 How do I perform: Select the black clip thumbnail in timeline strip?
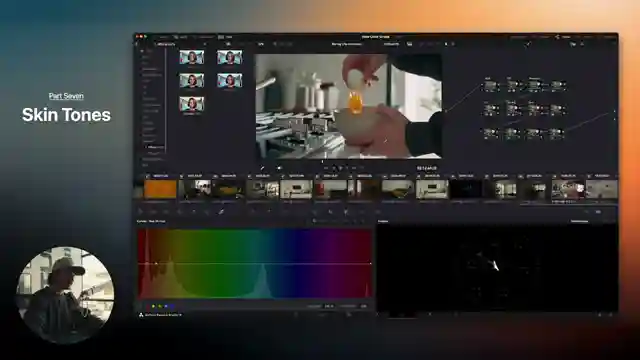tap(466, 189)
